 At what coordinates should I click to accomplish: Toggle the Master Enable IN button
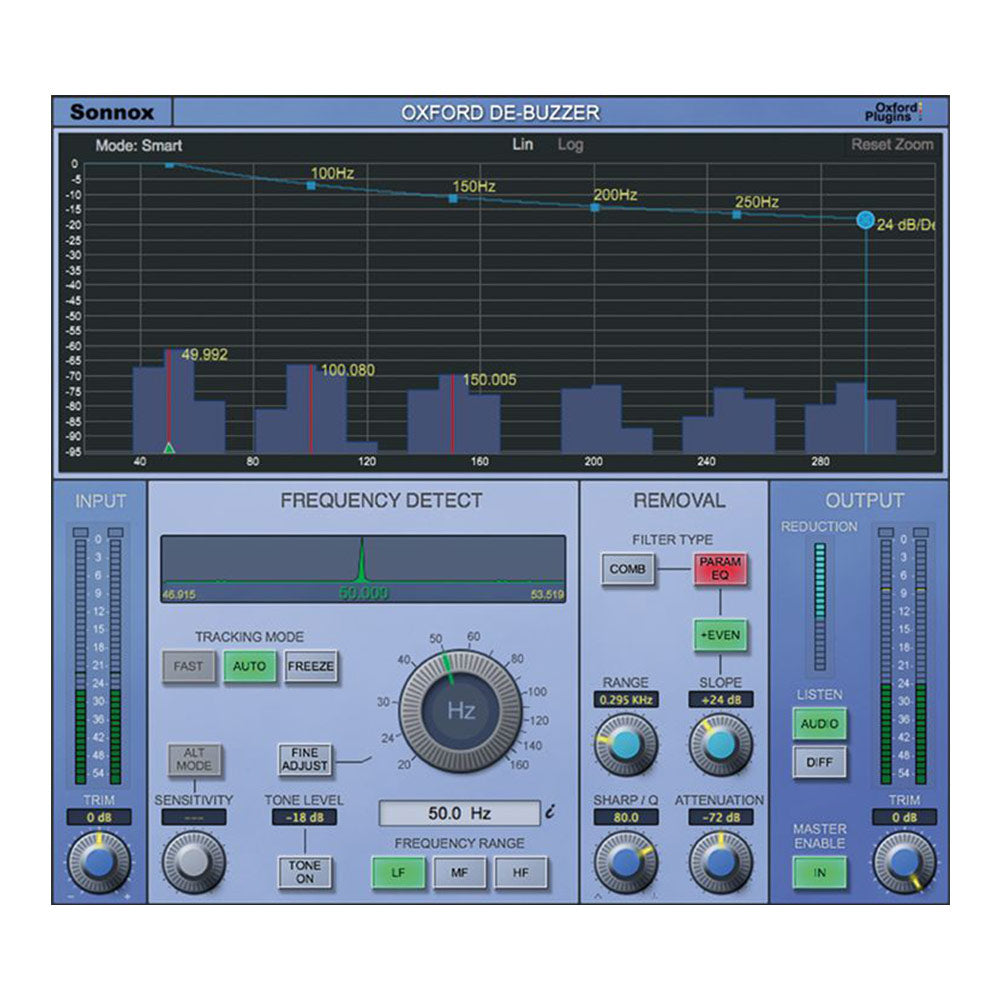pos(819,871)
